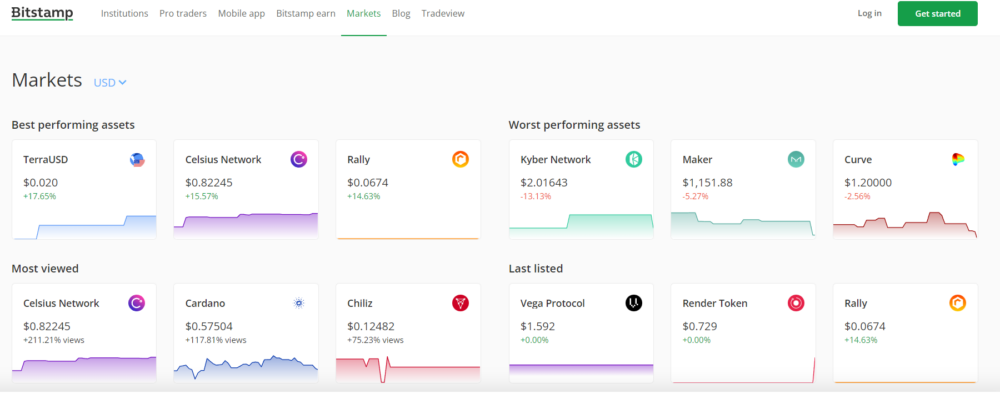Click Celsius Network icon under Most viewed

(137, 303)
